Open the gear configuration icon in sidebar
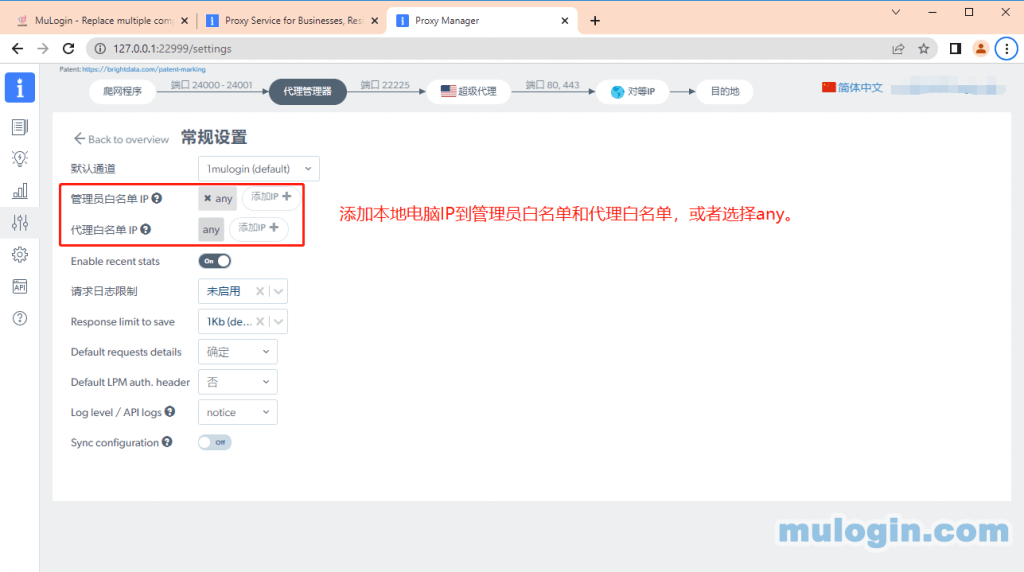This screenshot has width=1024, height=572. (19, 255)
